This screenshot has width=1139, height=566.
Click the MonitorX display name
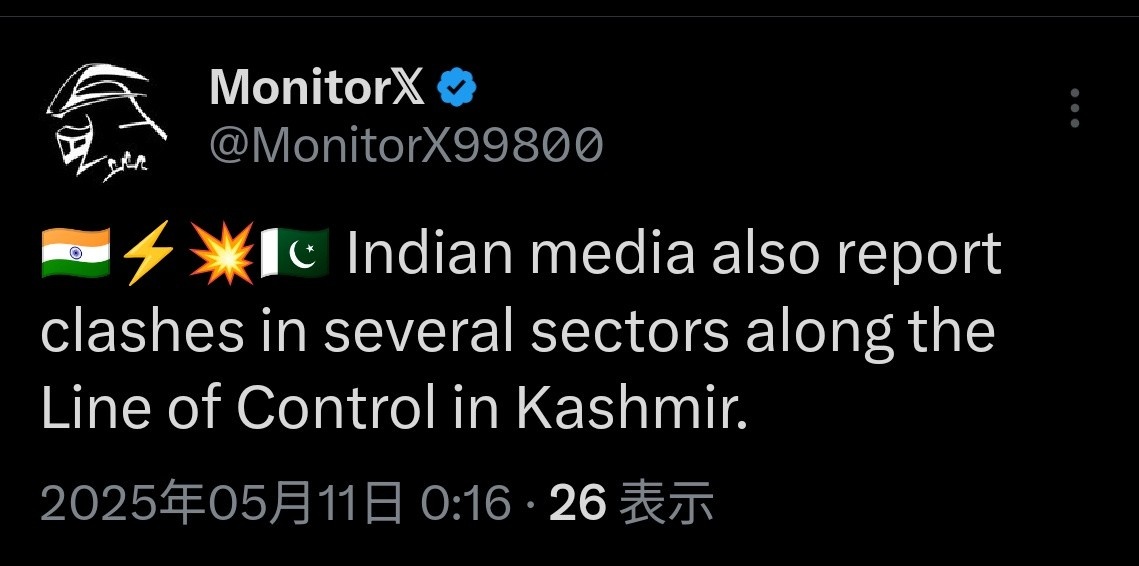click(316, 89)
